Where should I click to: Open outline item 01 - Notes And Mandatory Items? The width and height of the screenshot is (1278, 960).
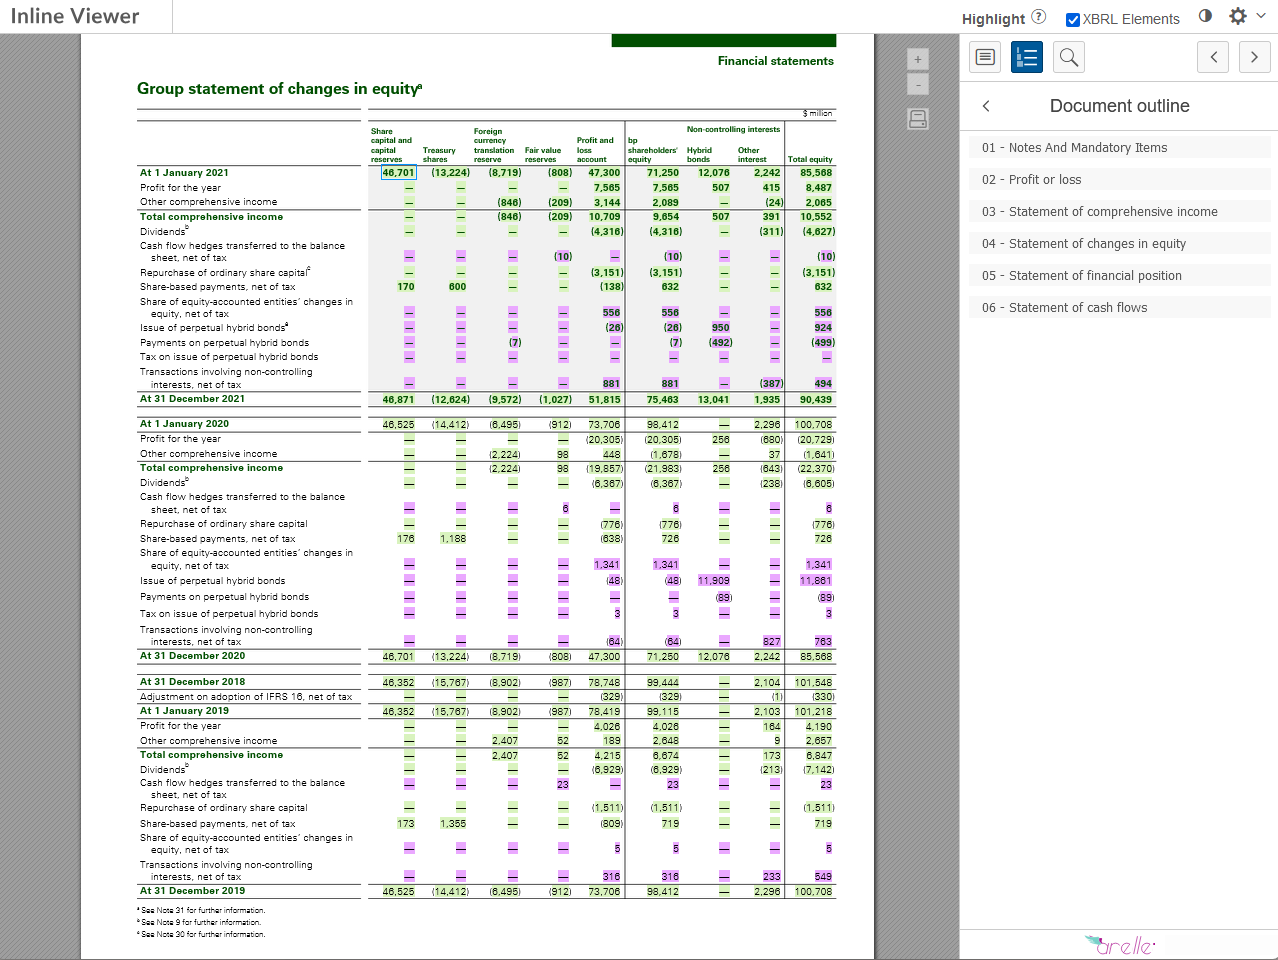1120,147
